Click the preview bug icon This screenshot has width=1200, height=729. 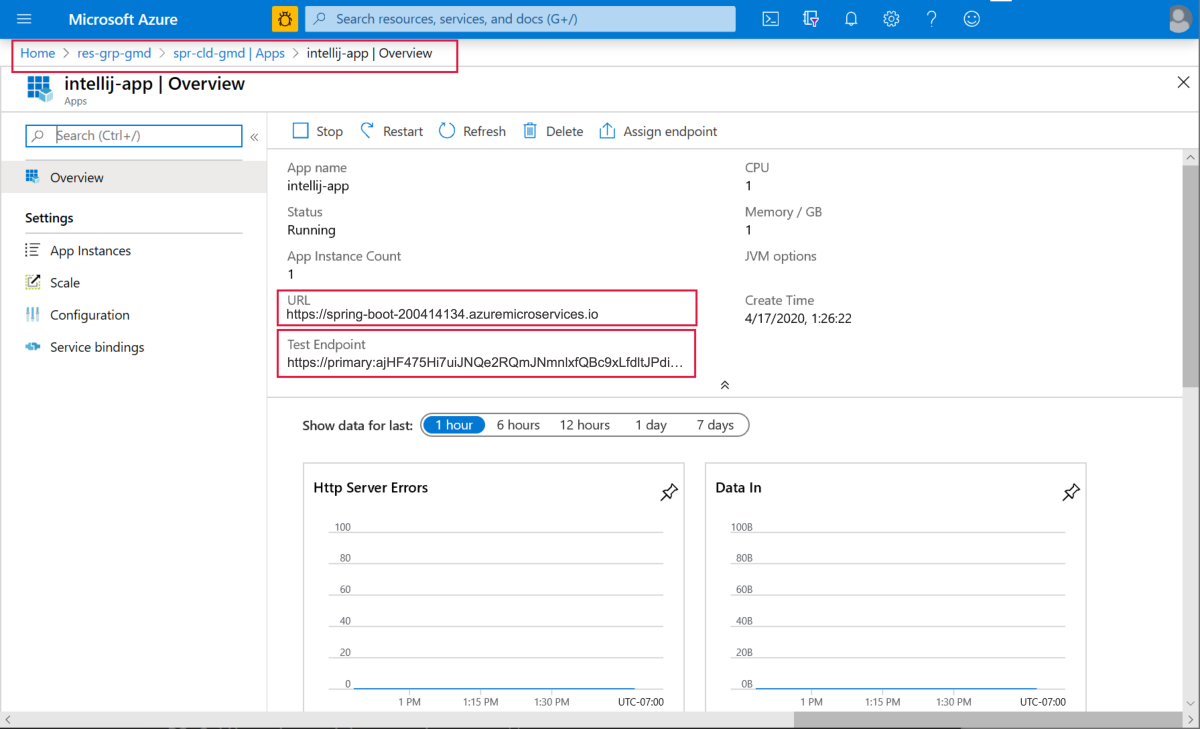[x=285, y=19]
